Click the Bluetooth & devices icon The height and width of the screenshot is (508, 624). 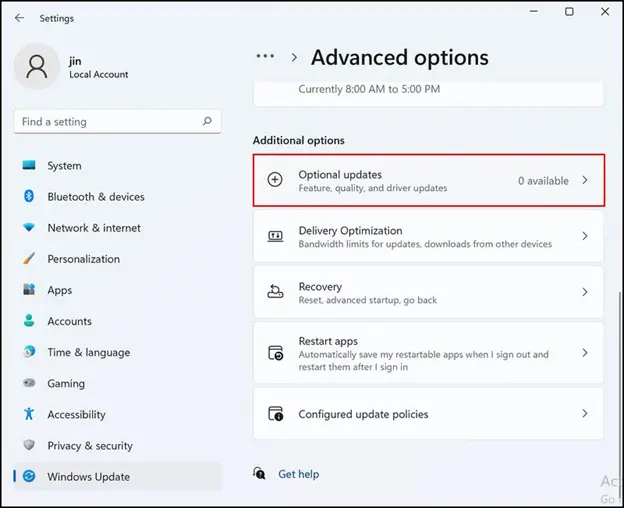[x=29, y=196]
